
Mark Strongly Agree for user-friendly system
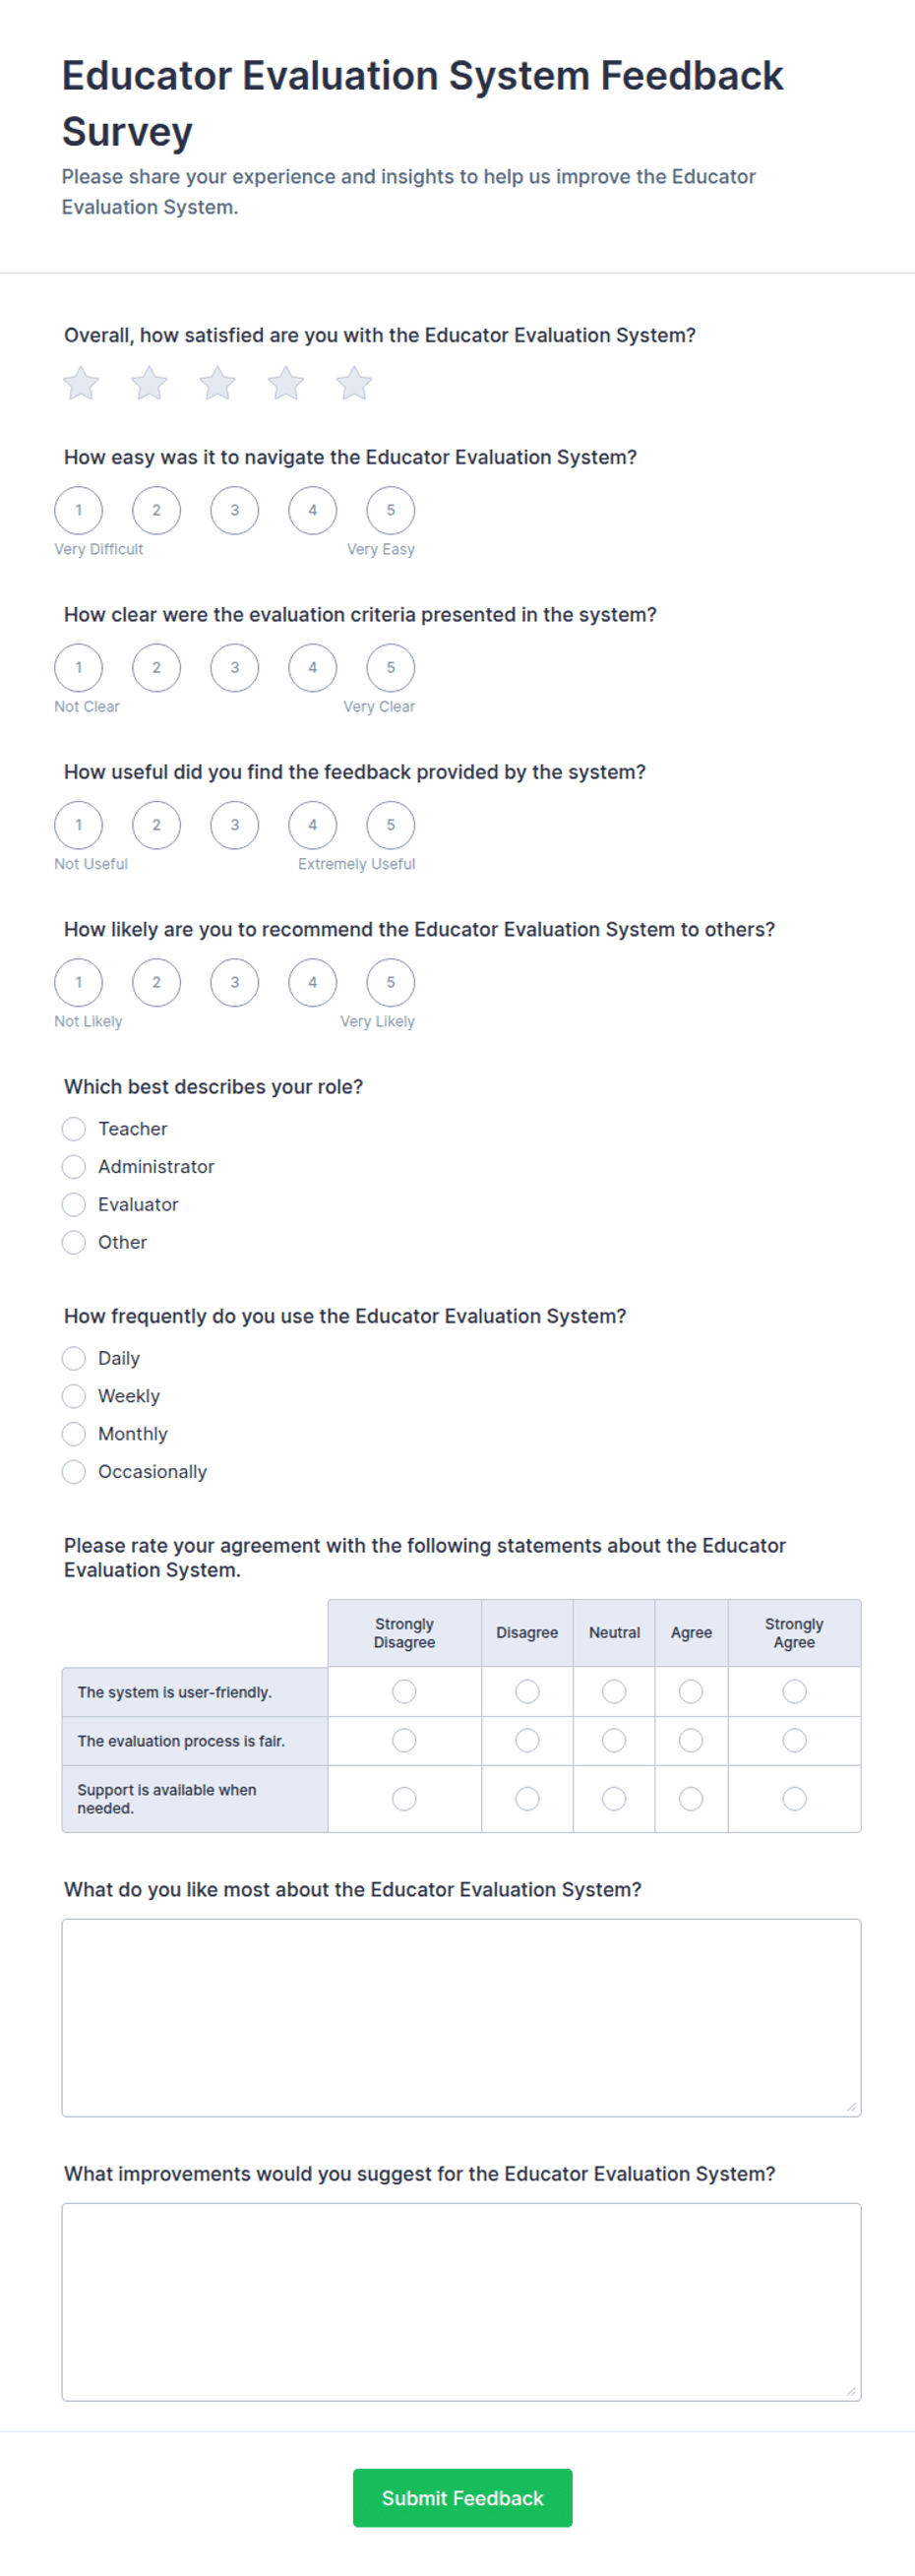click(x=795, y=1691)
